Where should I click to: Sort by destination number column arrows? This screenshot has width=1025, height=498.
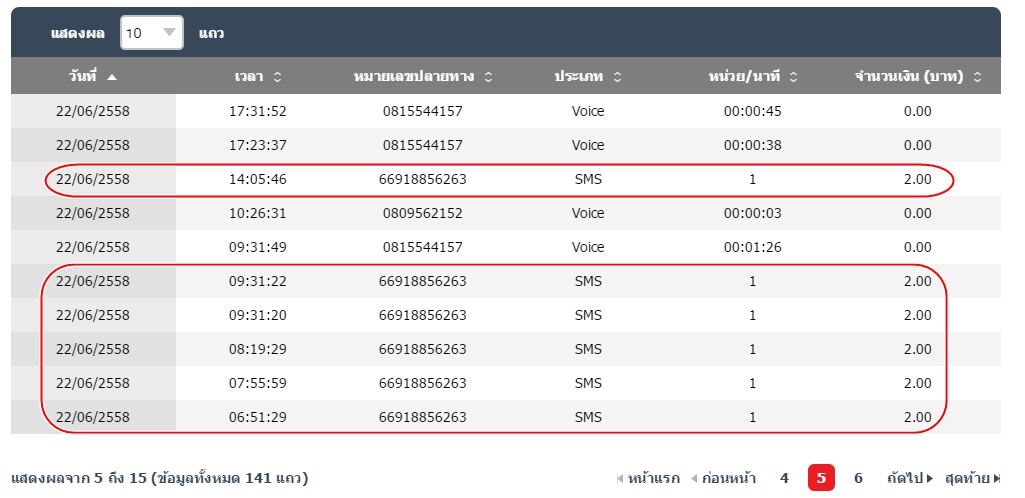coord(487,77)
